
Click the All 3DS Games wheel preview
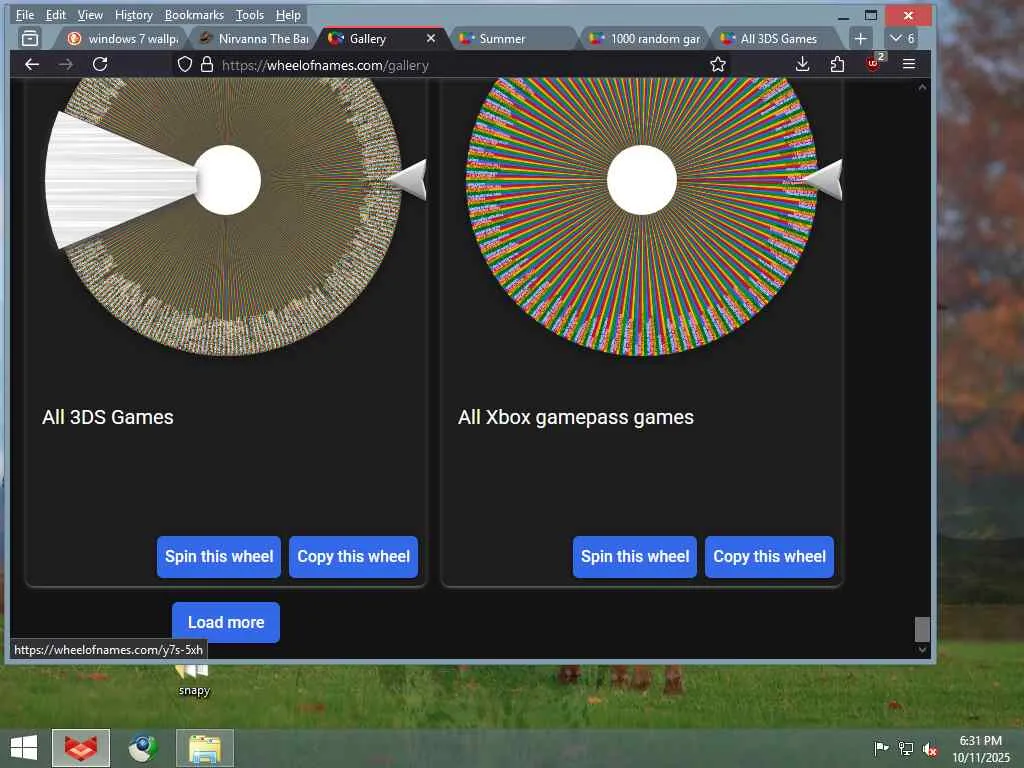point(227,216)
